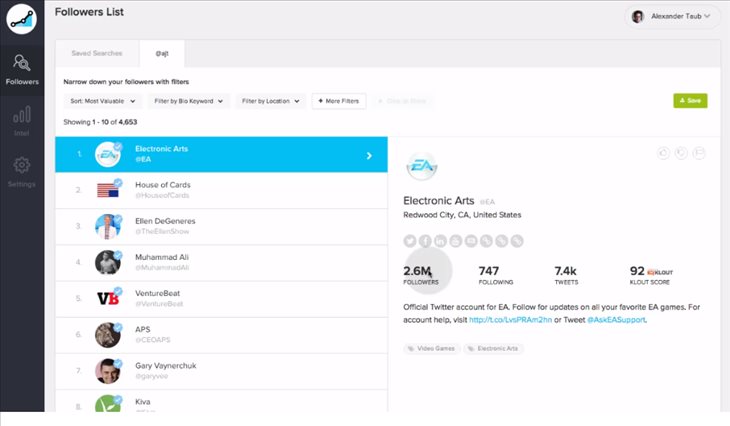The height and width of the screenshot is (426, 730).
Task: Select Ellen DeGeneres in the list
Action: point(221,227)
